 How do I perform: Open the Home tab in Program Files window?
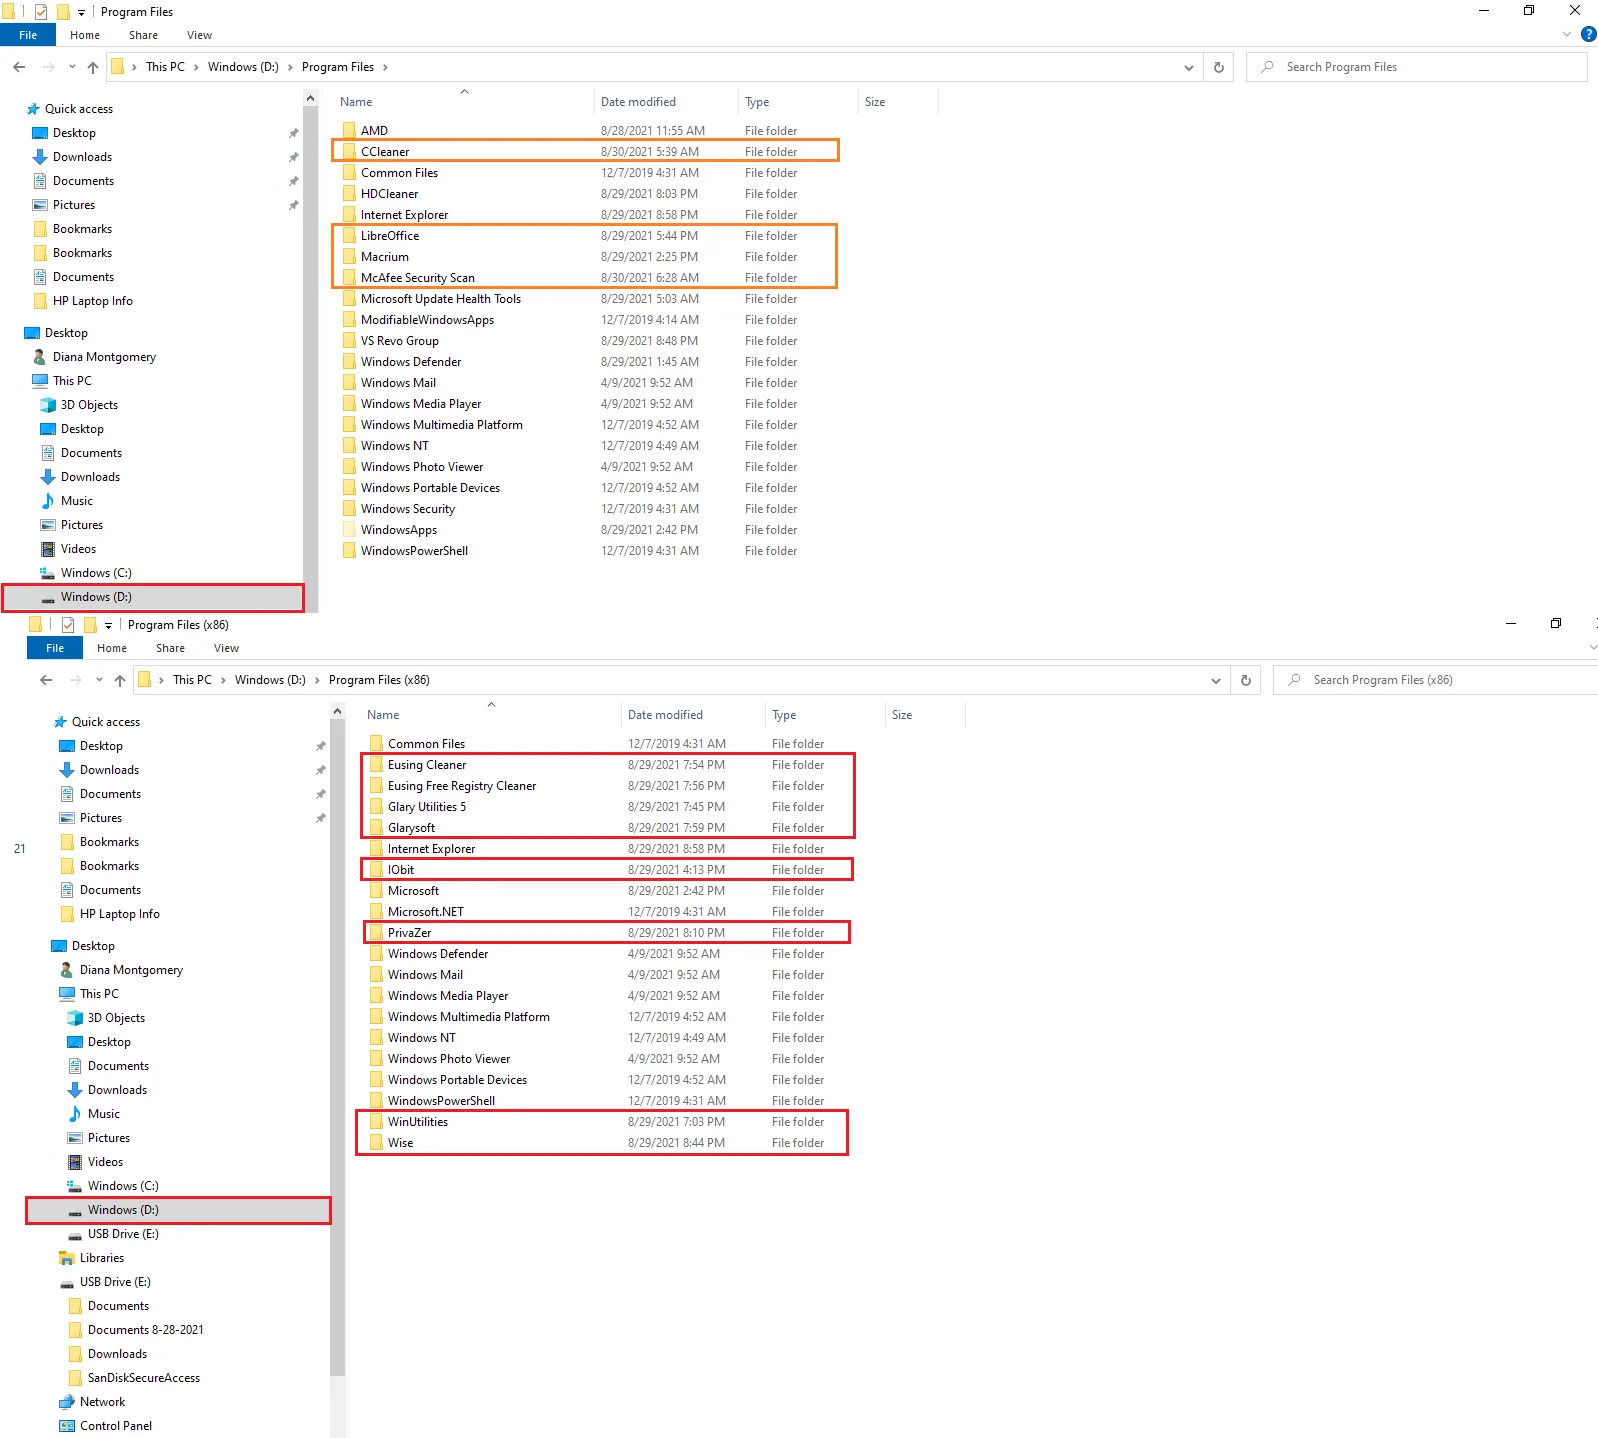(x=85, y=35)
